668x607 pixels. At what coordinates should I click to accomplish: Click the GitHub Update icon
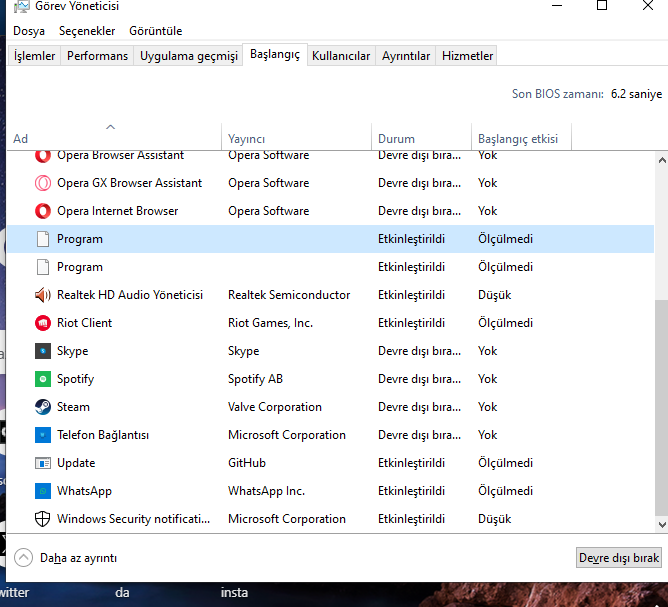coord(43,463)
